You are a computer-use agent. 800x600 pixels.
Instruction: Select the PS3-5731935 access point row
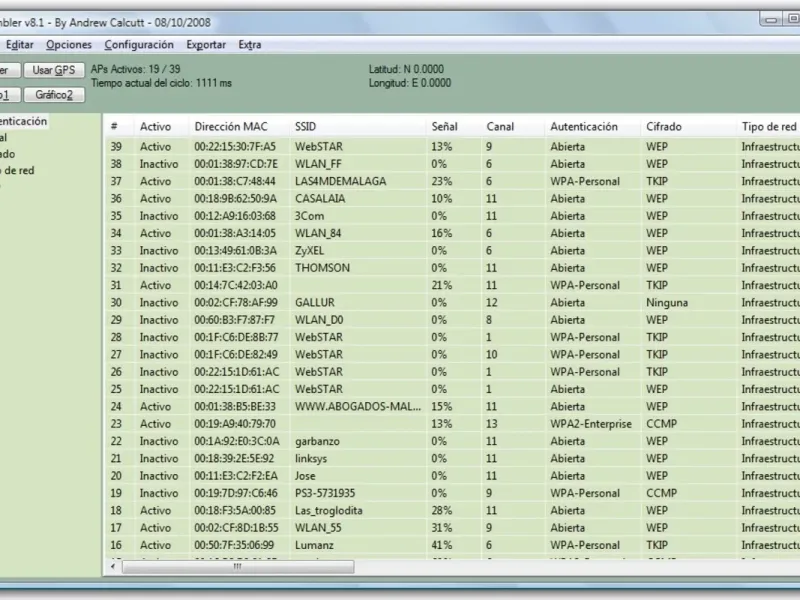(325, 493)
